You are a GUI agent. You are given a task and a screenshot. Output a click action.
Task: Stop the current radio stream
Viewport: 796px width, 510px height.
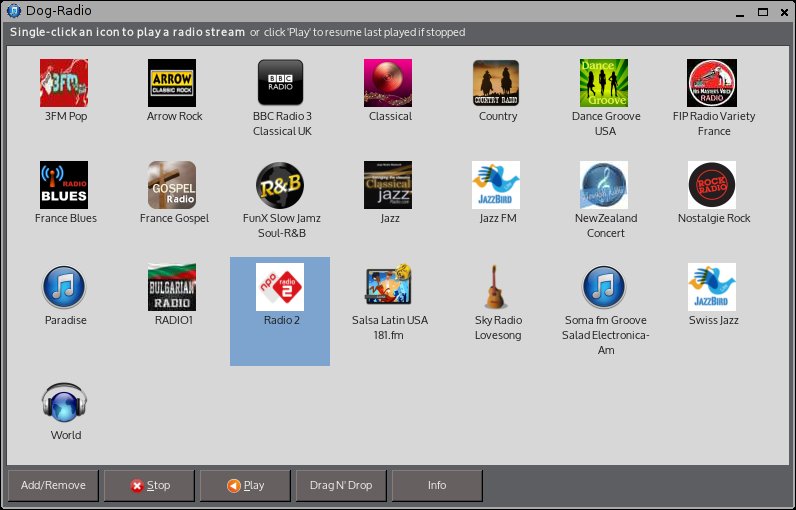pos(149,486)
